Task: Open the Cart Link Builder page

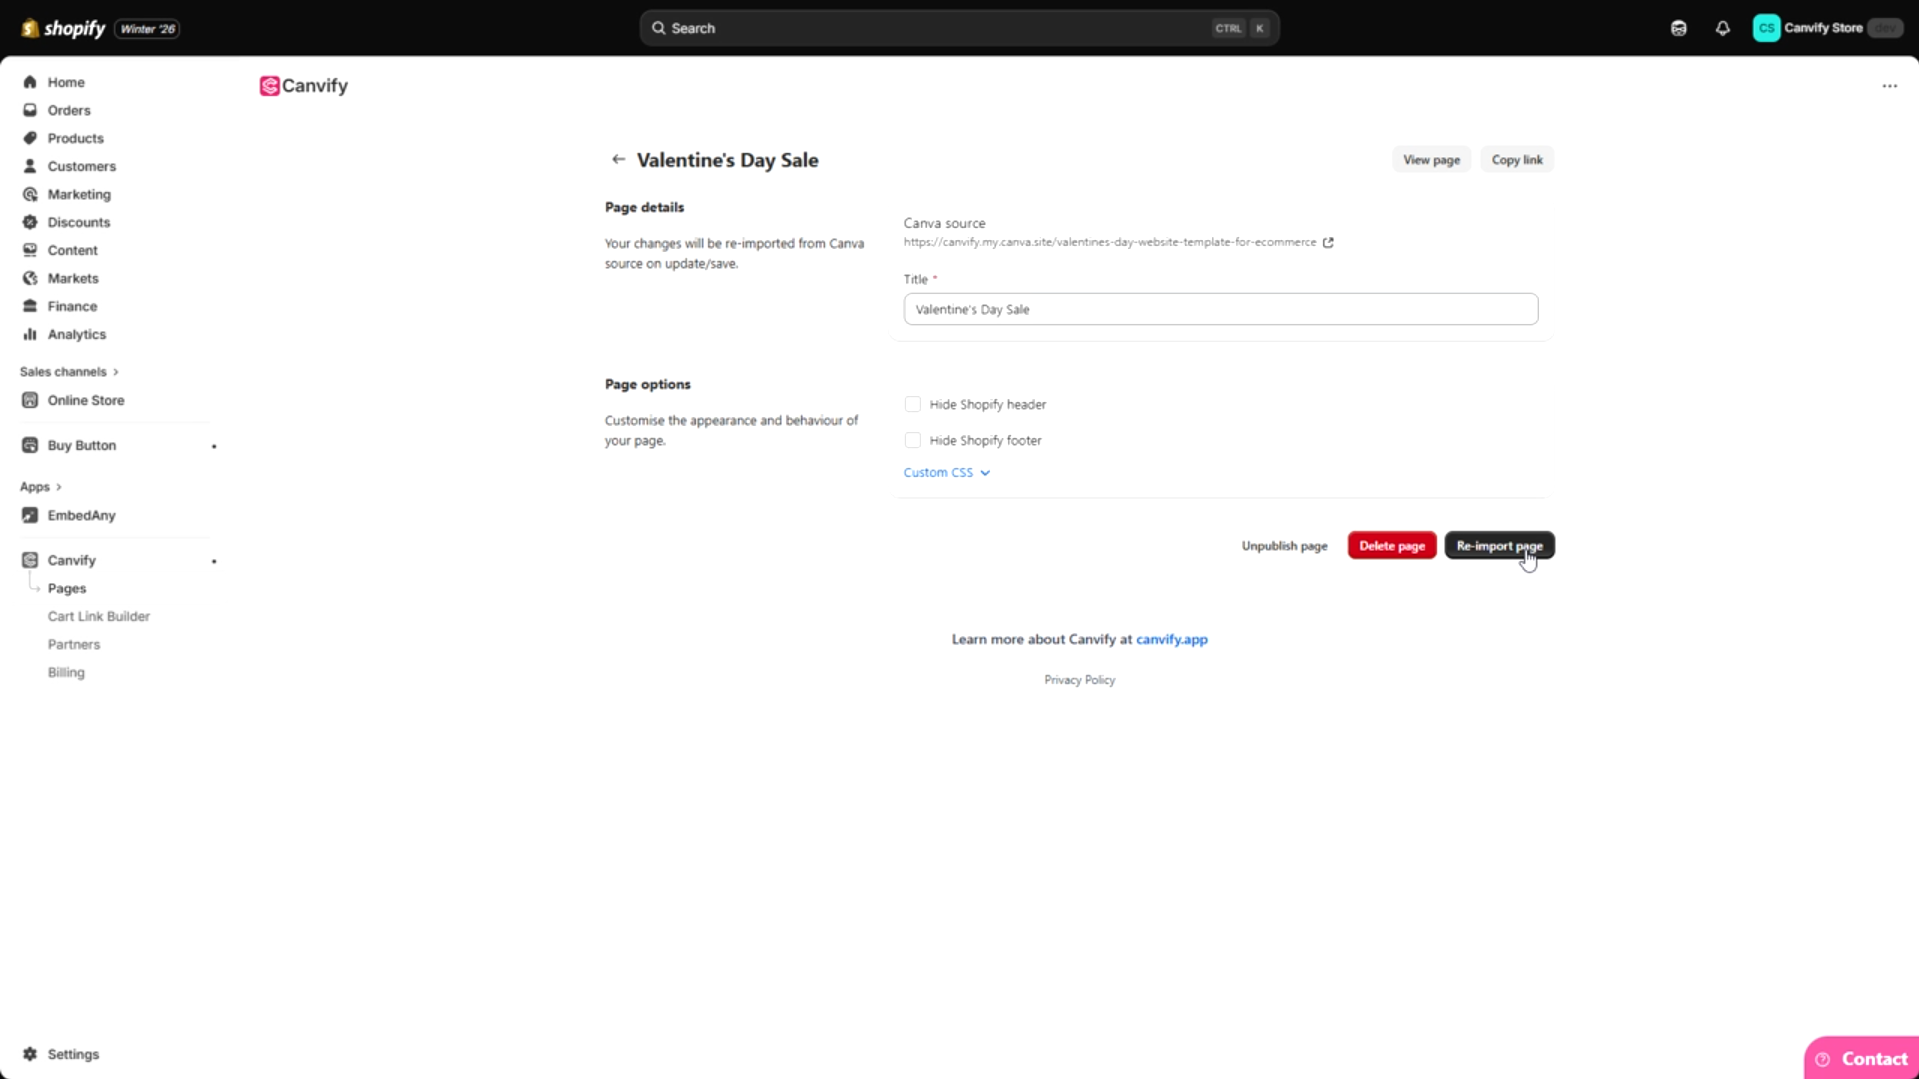Action: pos(98,616)
